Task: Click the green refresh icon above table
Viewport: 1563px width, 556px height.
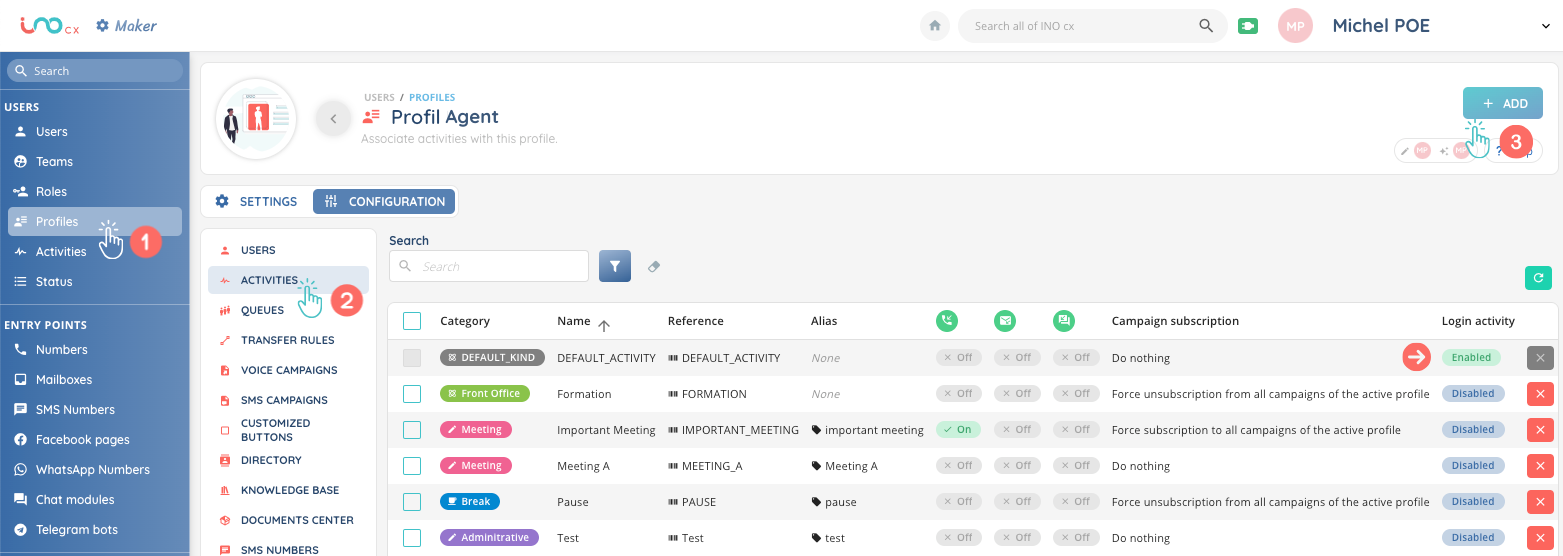Action: pos(1538,278)
